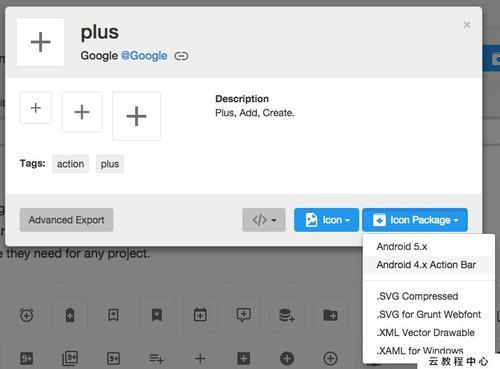Select the largest plus preview thumbnail
Image resolution: width=500 pixels, height=369 pixels.
[x=137, y=116]
